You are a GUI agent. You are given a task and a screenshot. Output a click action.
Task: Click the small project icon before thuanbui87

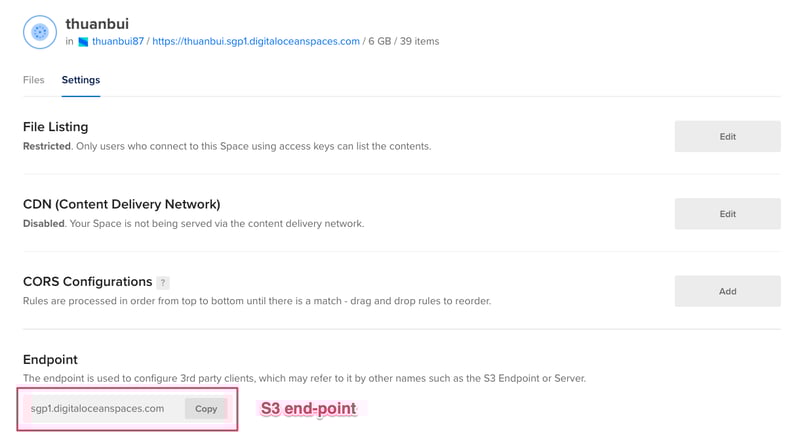pyautogui.click(x=84, y=42)
